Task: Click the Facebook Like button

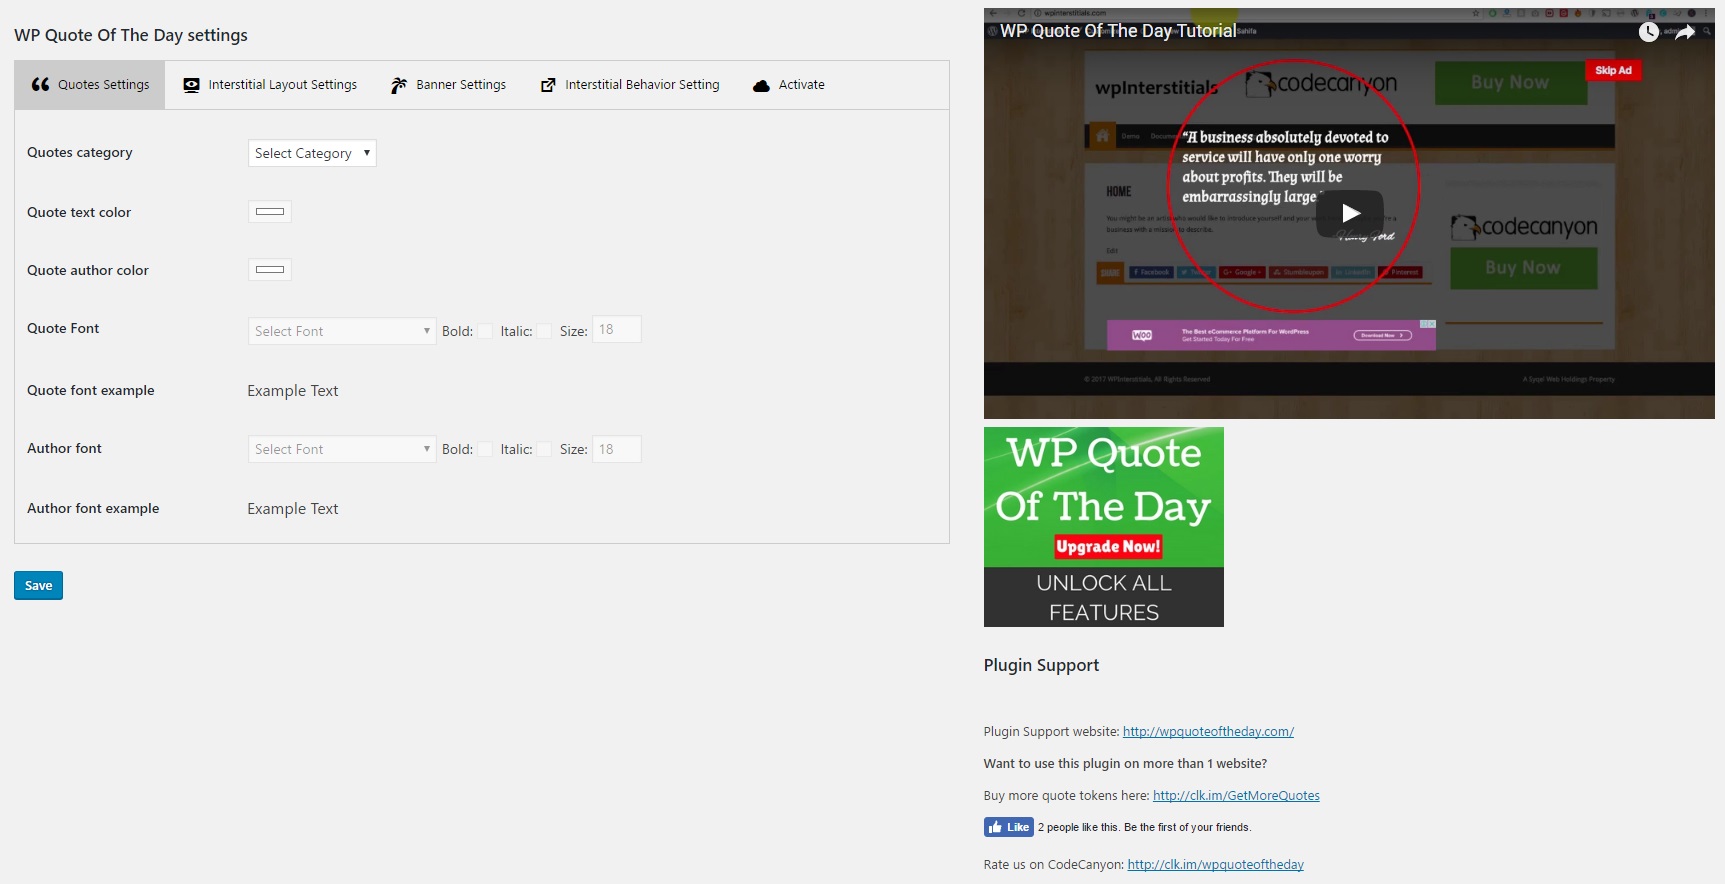Action: pyautogui.click(x=1008, y=827)
